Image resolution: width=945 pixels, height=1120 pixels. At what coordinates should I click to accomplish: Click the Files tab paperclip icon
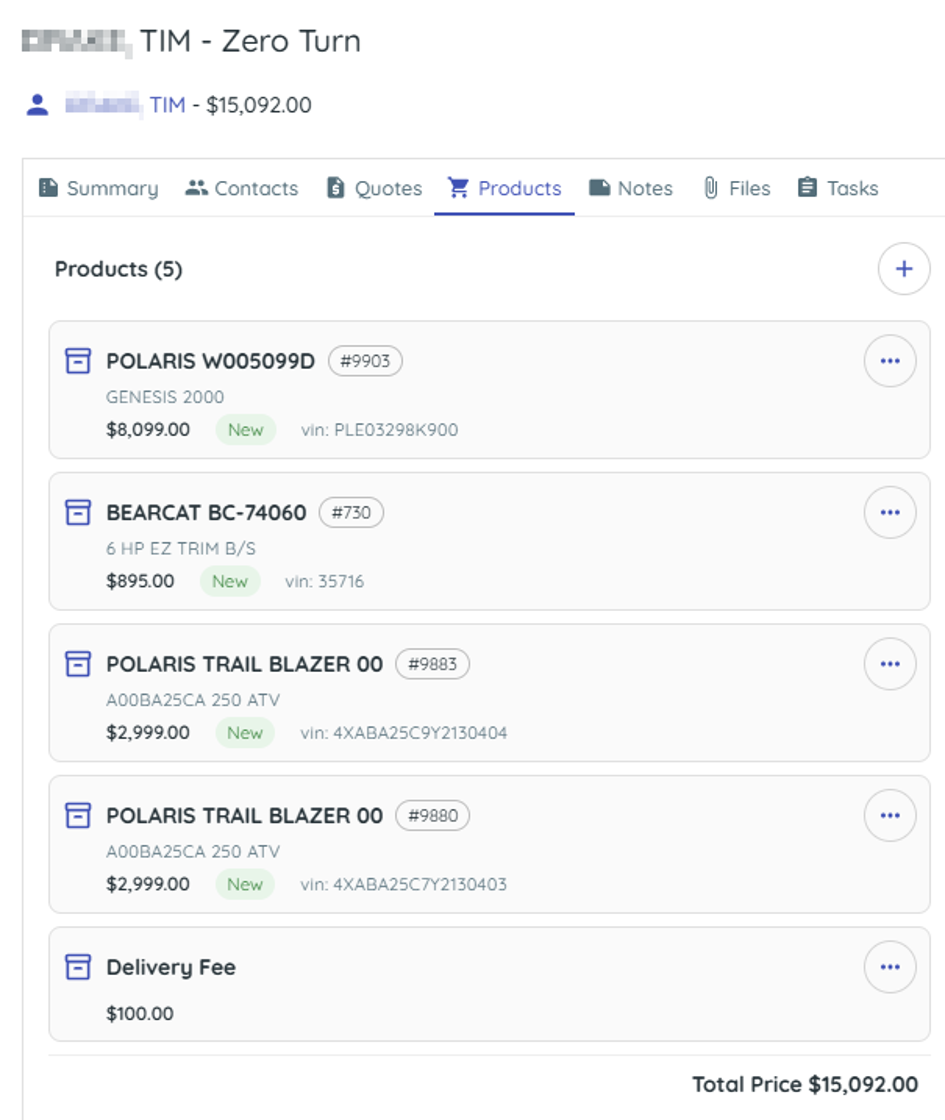711,187
